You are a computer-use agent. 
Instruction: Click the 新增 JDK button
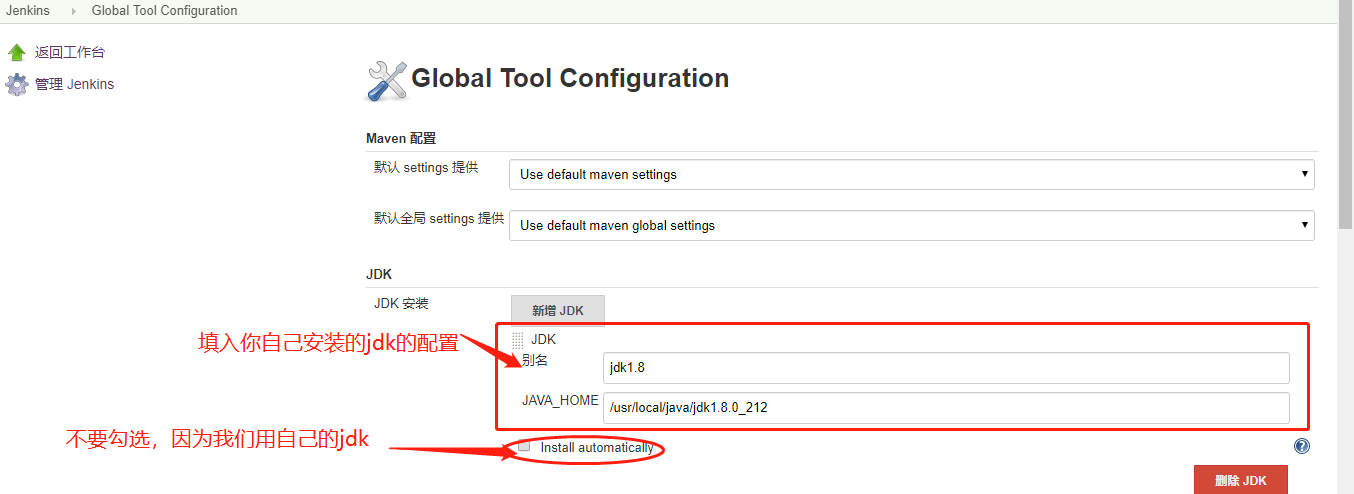[x=557, y=311]
